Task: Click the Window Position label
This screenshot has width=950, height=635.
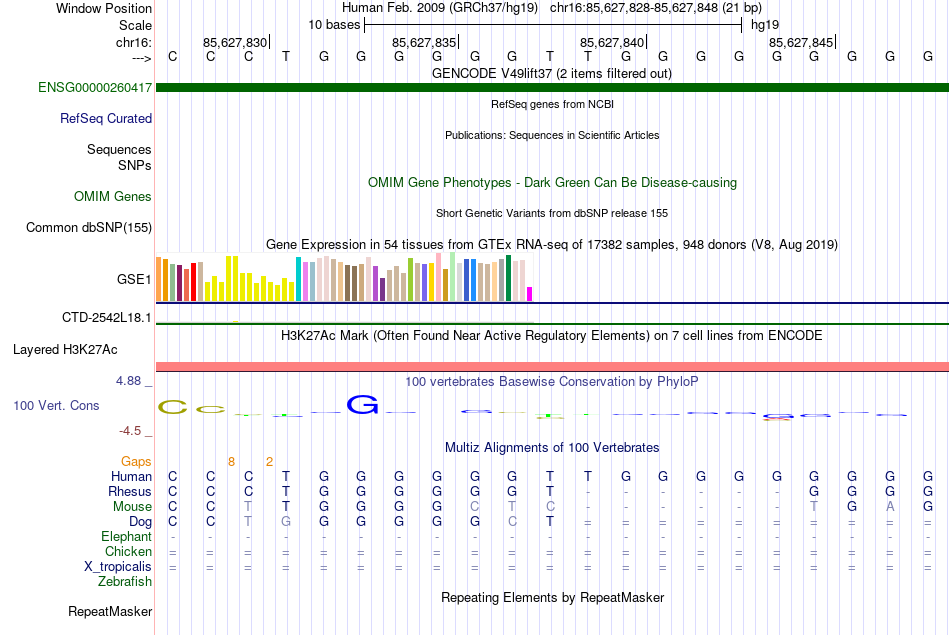Action: point(104,8)
